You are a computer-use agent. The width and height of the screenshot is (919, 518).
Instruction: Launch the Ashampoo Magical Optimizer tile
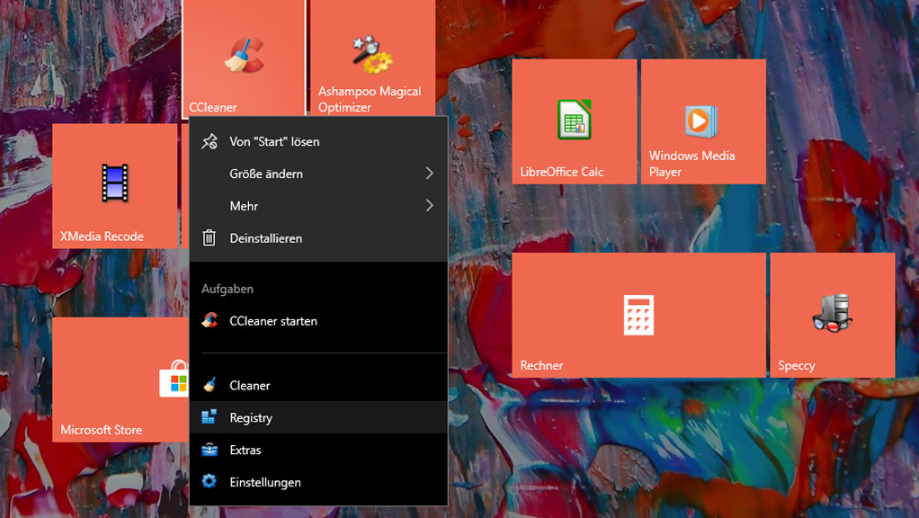[x=372, y=57]
